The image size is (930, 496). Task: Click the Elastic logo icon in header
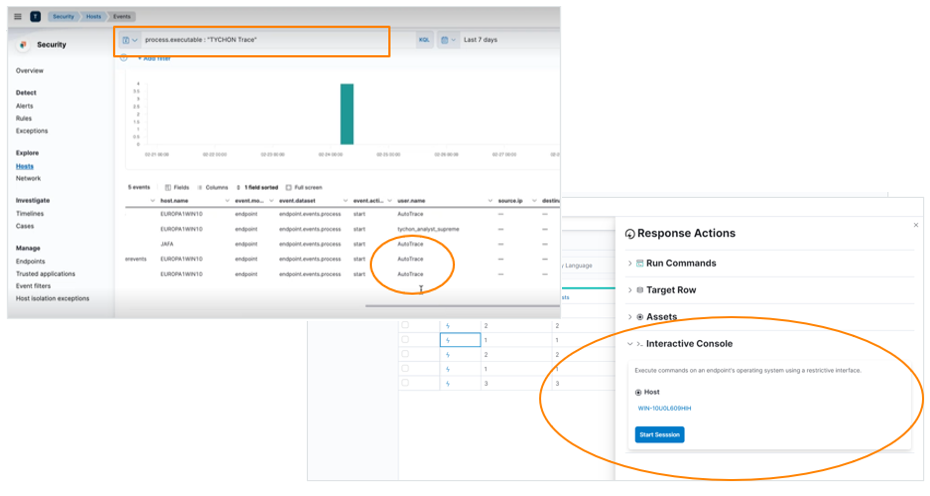tap(36, 17)
